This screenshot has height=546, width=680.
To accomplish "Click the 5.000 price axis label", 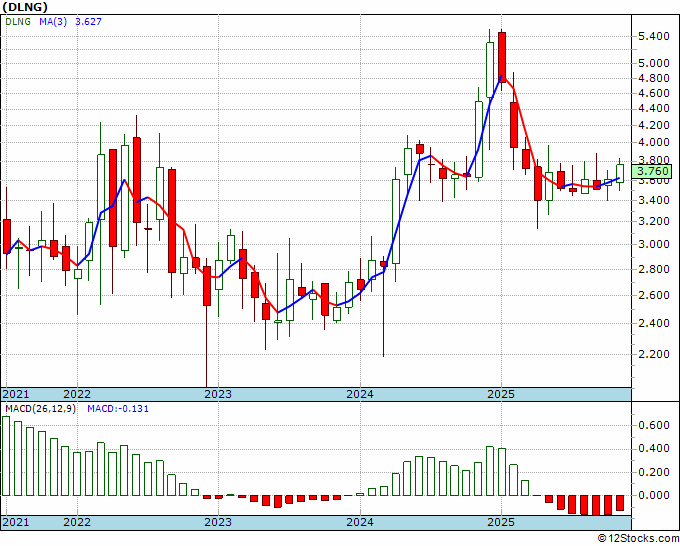I will 654,63.
